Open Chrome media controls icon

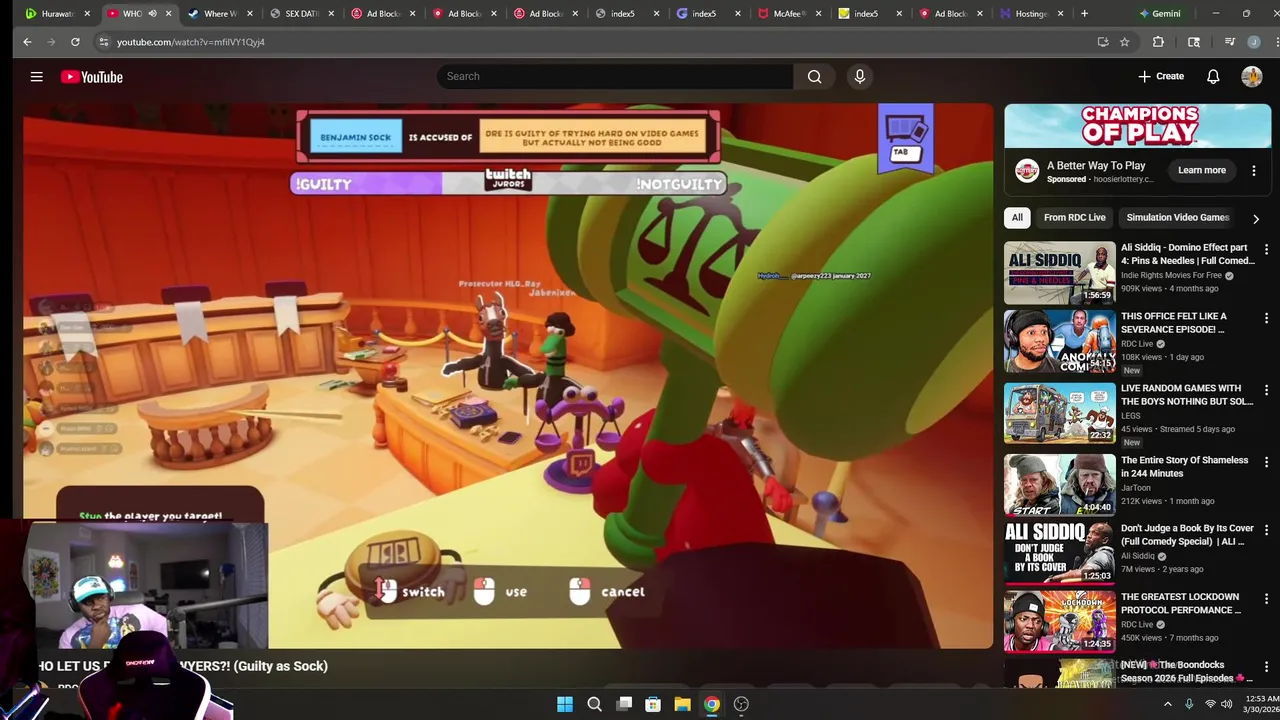tap(1229, 42)
